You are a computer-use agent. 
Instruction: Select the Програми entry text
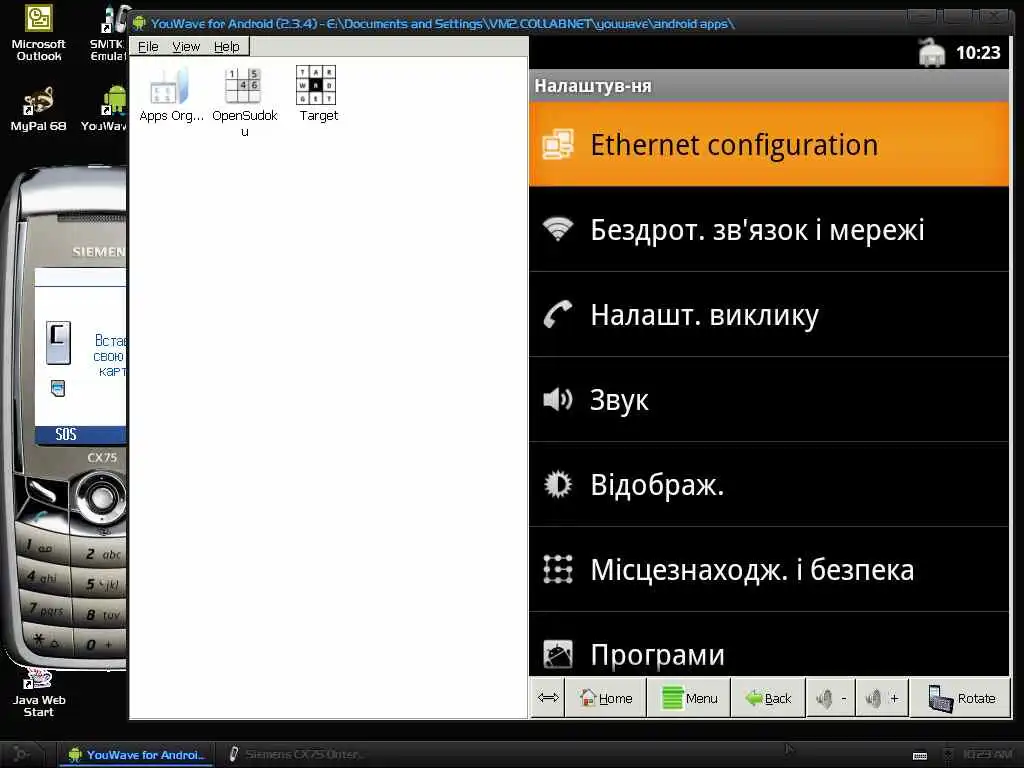pyautogui.click(x=657, y=654)
